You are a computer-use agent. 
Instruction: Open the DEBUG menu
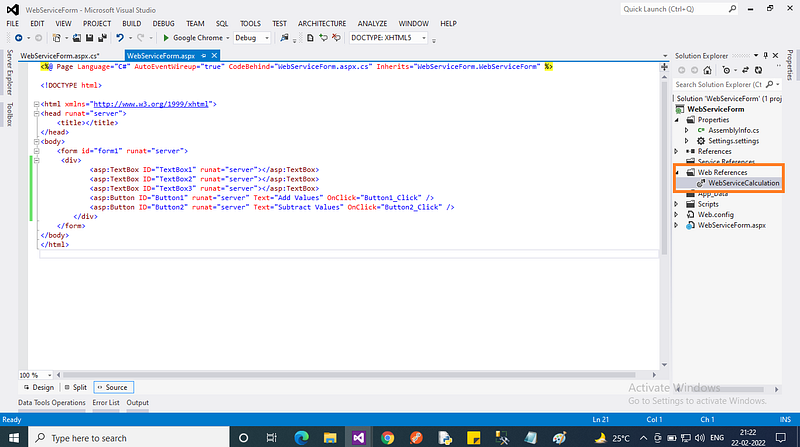pos(163,23)
